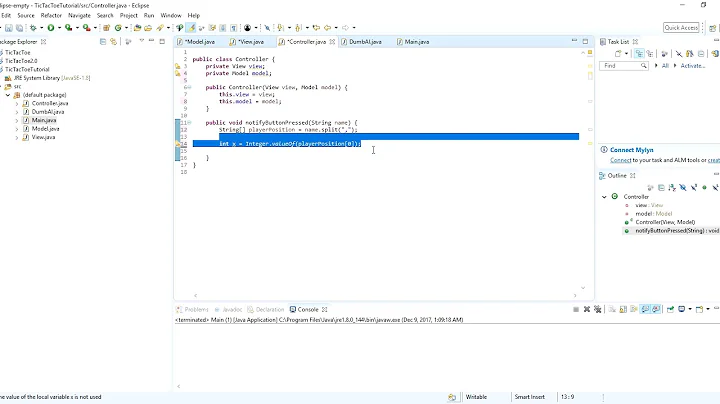720x404 pixels.
Task: Collapse All in Package Explorer
Action: [x=103, y=41]
